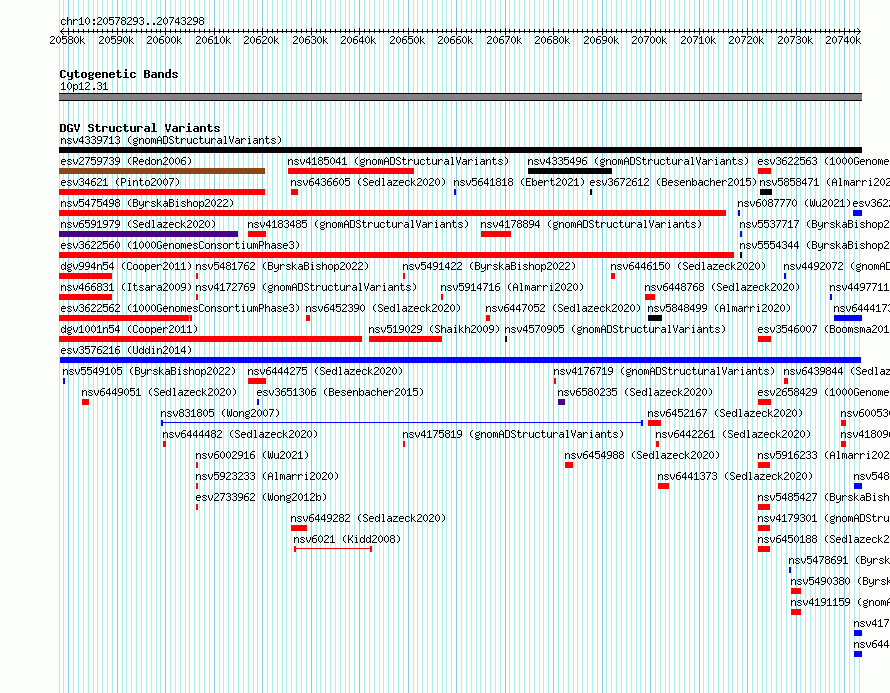Click the black nsv5848499 Almarri2020 bar

655,318
